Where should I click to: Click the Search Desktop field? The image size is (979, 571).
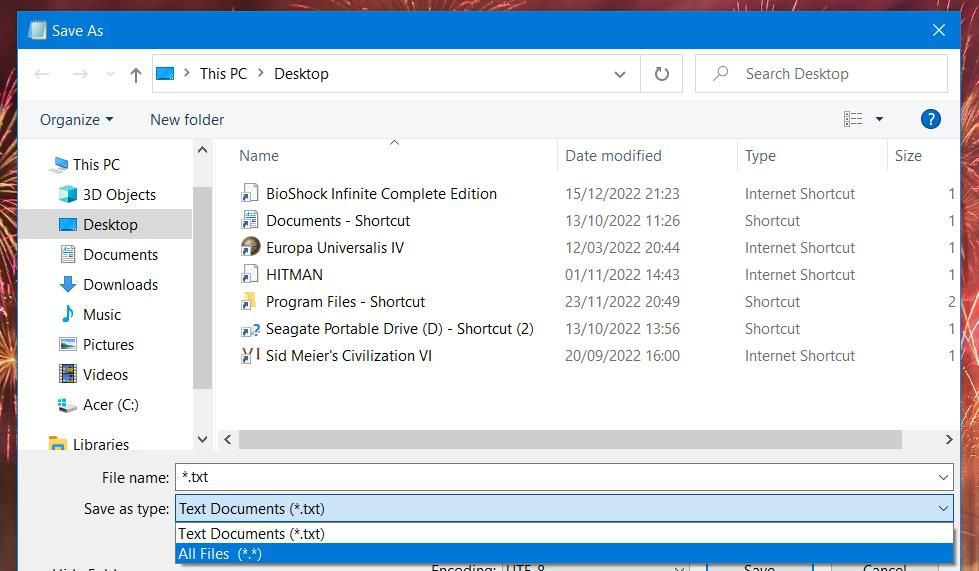pos(822,74)
